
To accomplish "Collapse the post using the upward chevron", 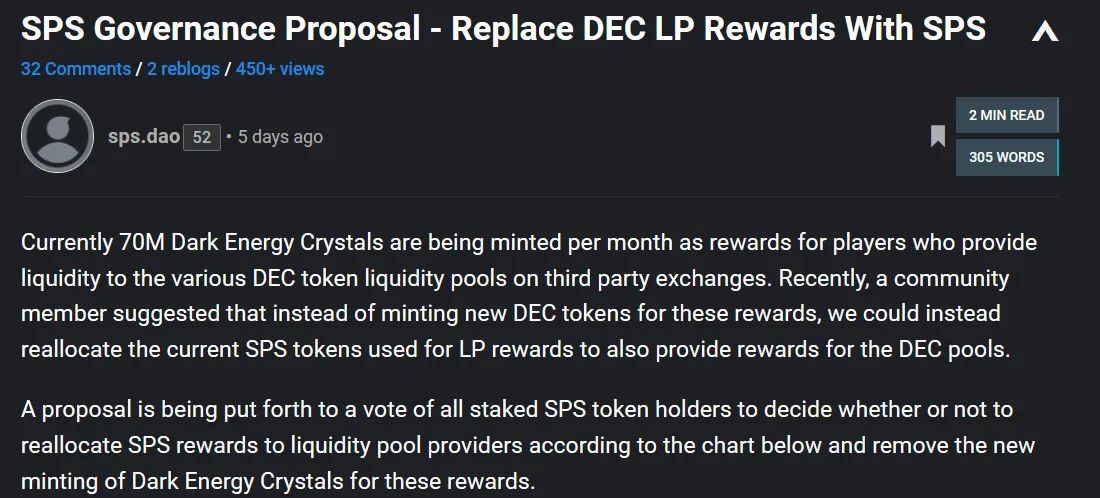I will click(1044, 32).
